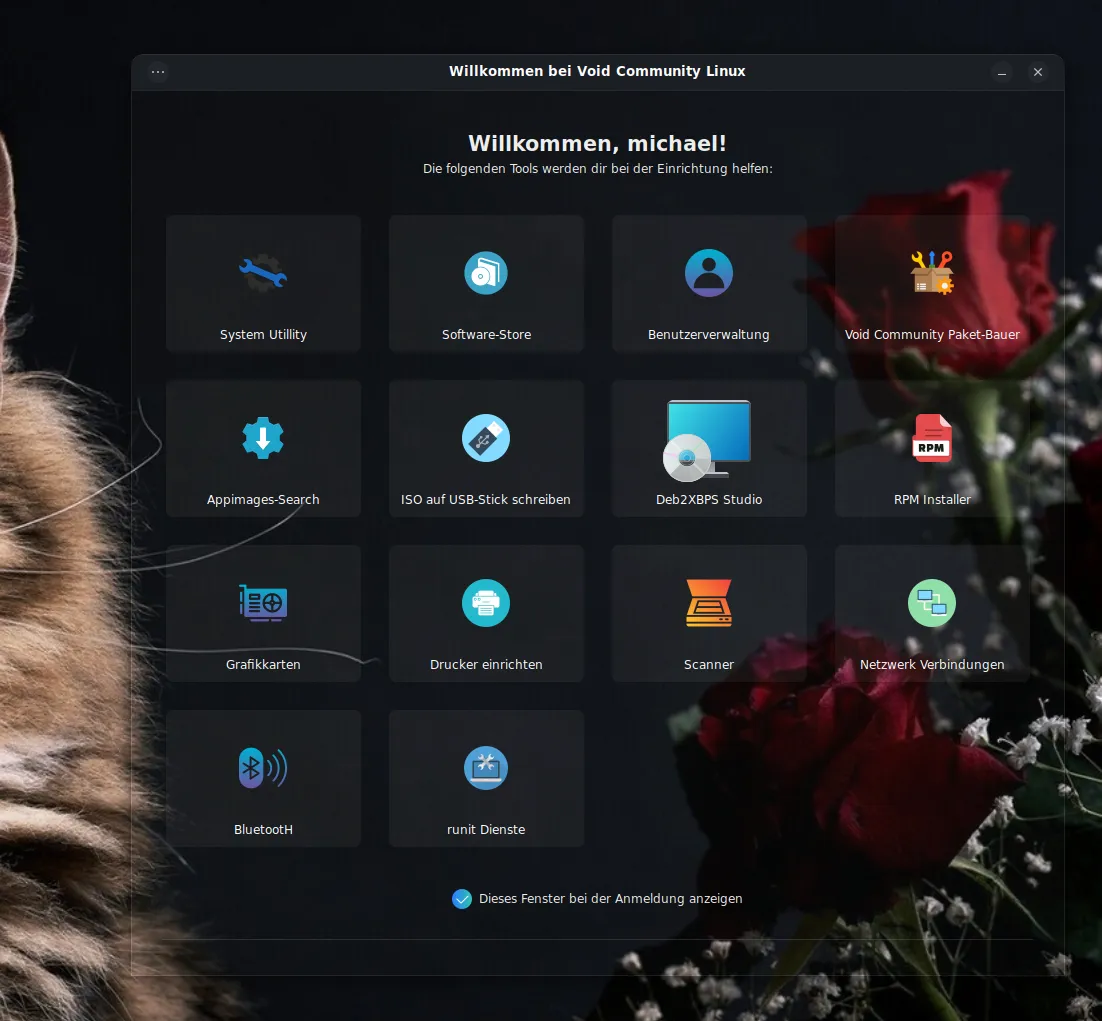Screen dimensions: 1102x1021
Task: Click the 'Scanner' tile label
Action: click(709, 664)
